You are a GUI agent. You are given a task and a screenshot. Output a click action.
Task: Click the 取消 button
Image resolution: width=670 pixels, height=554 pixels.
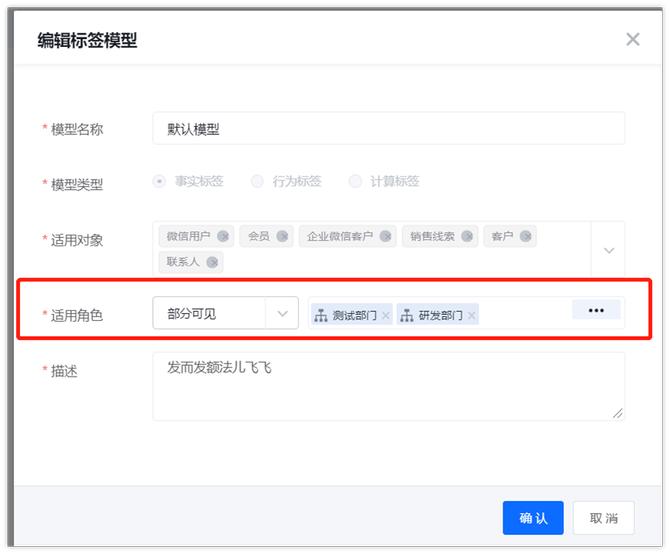(603, 518)
